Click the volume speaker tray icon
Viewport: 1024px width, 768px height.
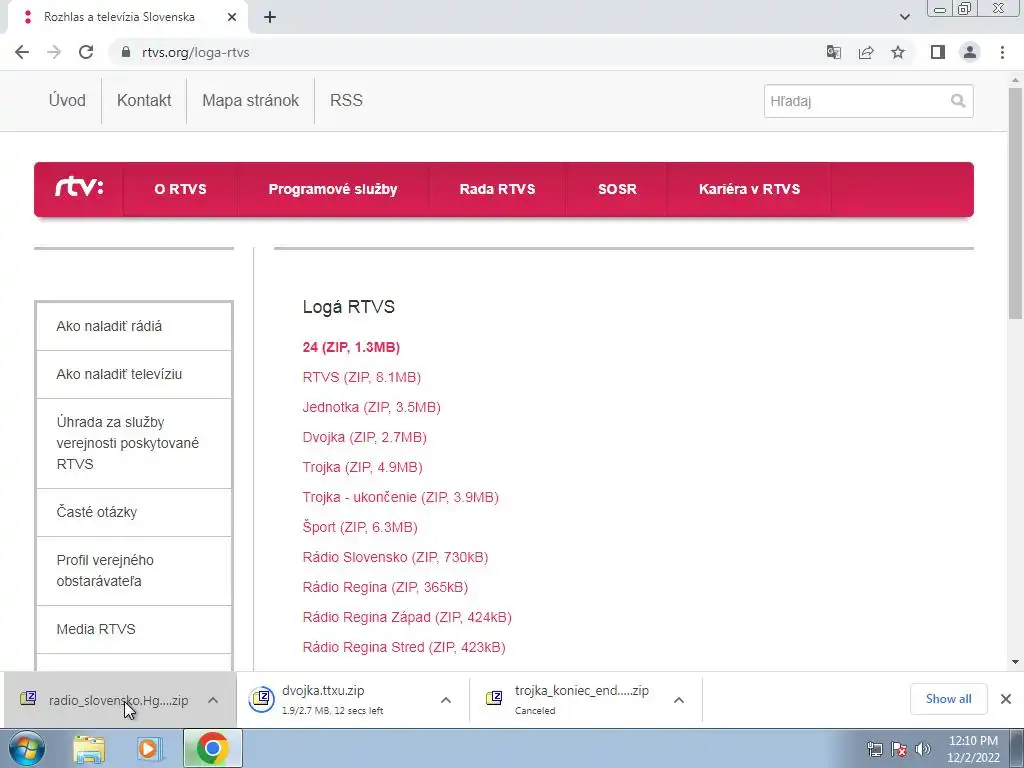(923, 749)
